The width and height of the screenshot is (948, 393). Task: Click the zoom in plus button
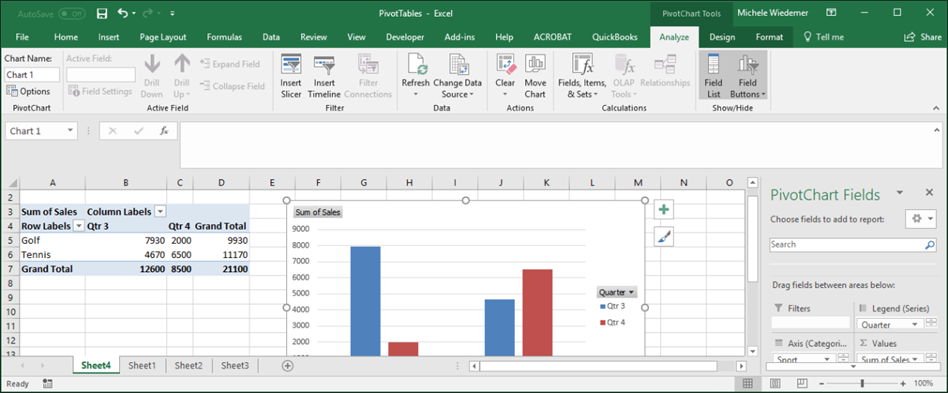pyautogui.click(x=903, y=383)
